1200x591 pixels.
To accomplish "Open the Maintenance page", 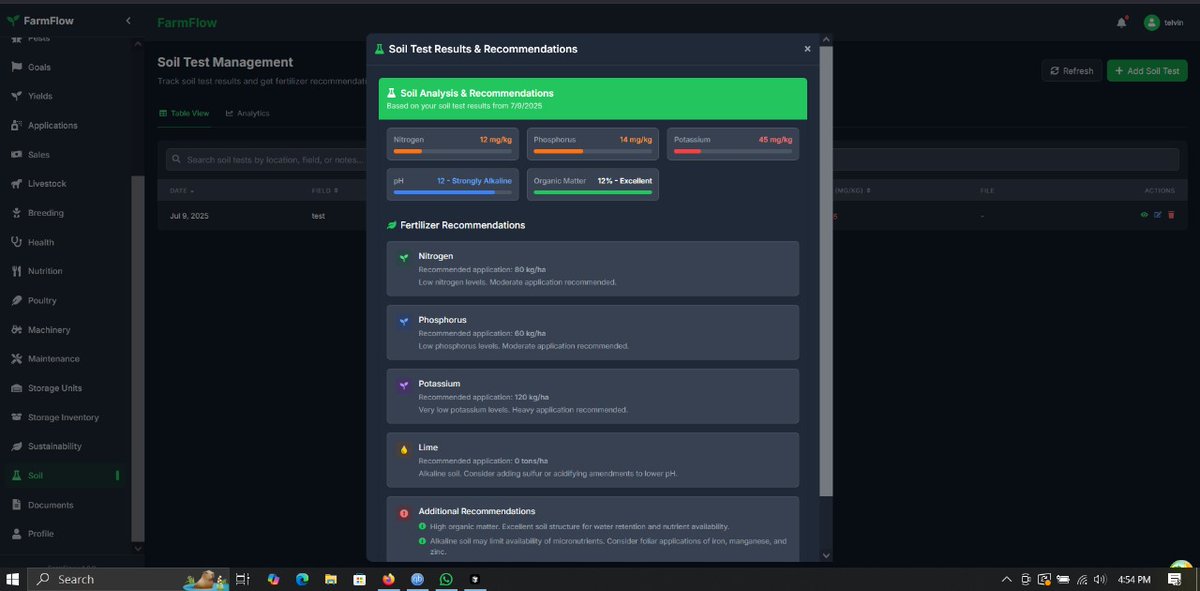I will pos(53,359).
